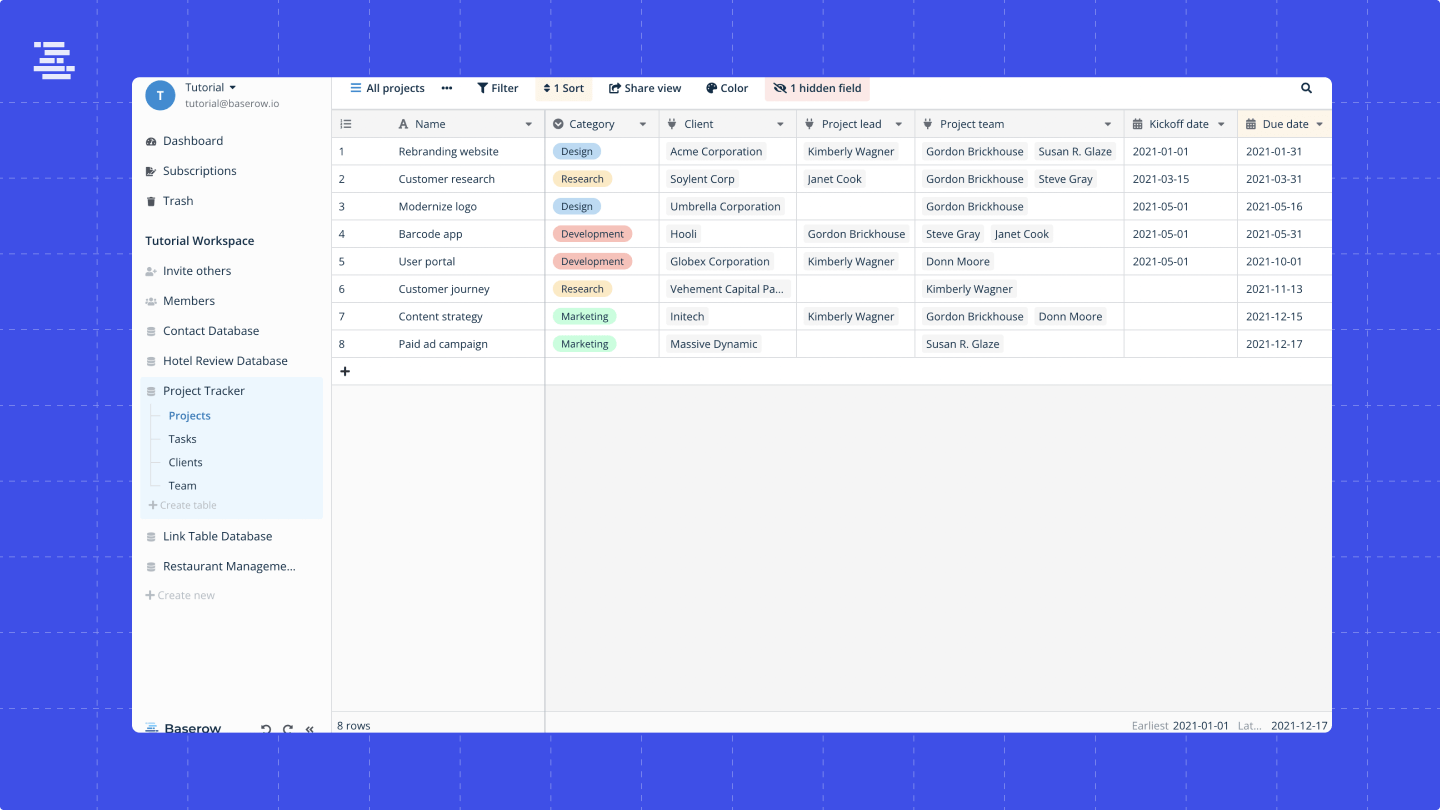1441x810 pixels.
Task: Click the Contact Database icon
Action: click(x=151, y=331)
